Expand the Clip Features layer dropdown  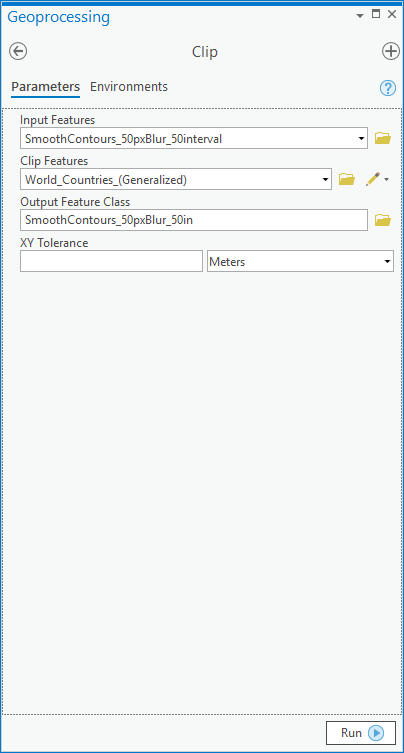[325, 180]
